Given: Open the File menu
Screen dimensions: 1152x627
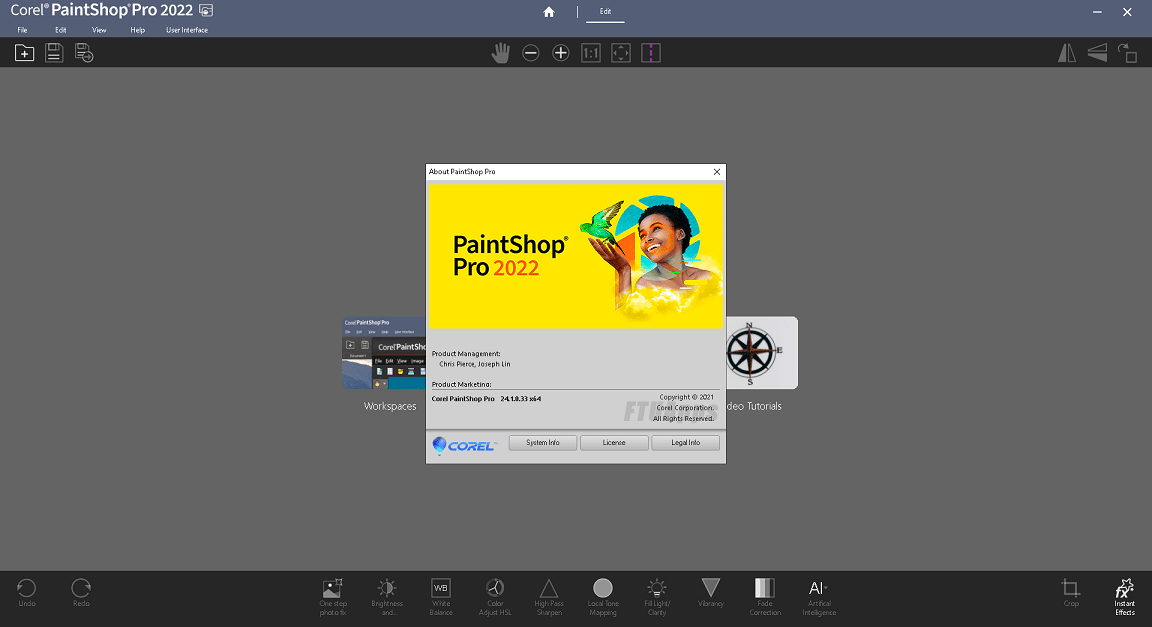Looking at the screenshot, I should tap(22, 30).
